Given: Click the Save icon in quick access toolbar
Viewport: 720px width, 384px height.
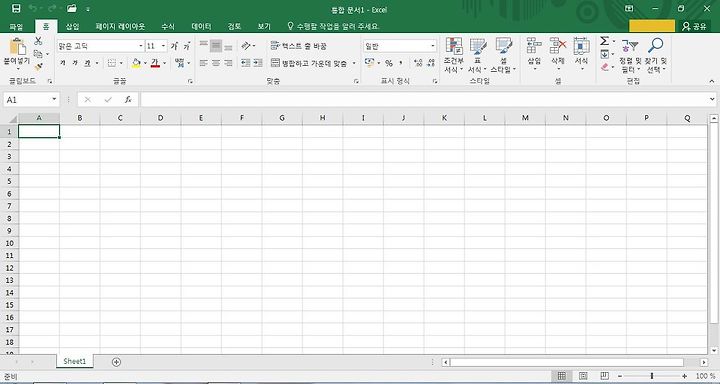Looking at the screenshot, I should click(x=16, y=8).
